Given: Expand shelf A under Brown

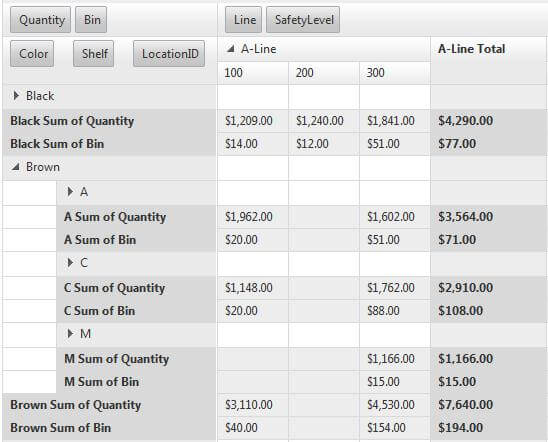Looking at the screenshot, I should click(70, 191).
